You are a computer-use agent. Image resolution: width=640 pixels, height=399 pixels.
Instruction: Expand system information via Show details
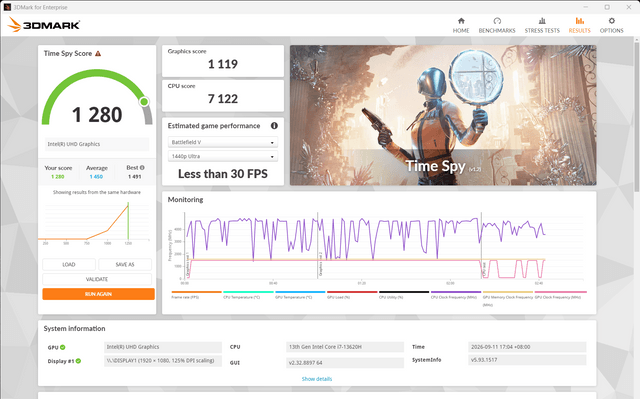pos(317,379)
